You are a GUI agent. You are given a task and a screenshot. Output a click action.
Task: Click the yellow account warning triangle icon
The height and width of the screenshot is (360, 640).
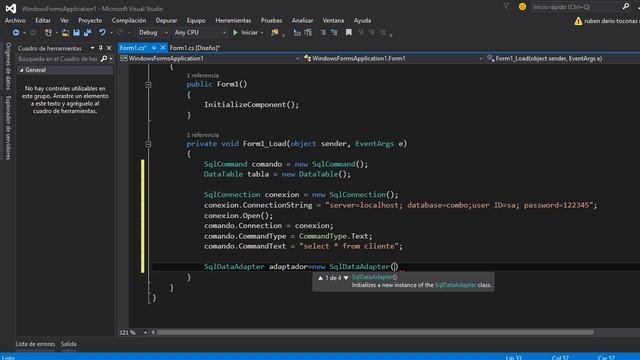578,21
